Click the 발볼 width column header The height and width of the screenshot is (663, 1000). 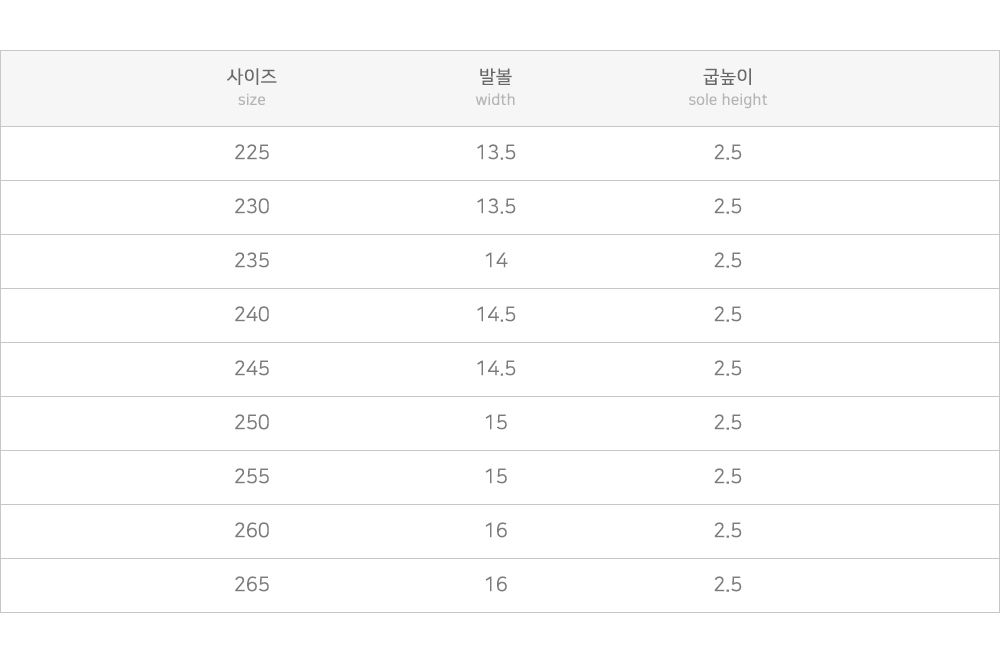click(x=496, y=87)
